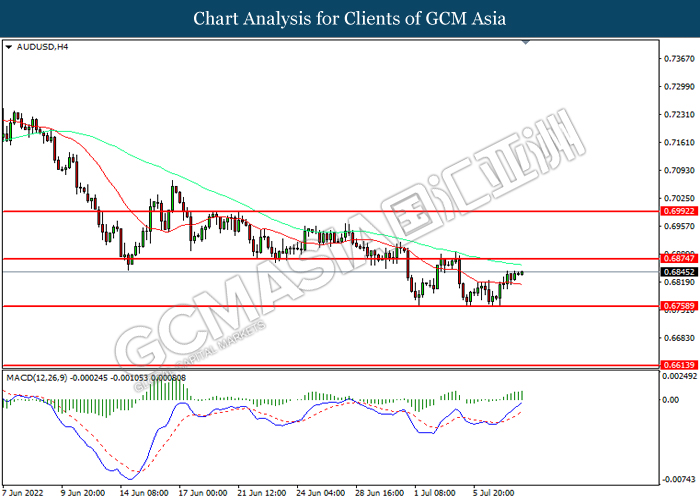Click the chart shift marker triangle
The width and height of the screenshot is (700, 500).
click(x=525, y=42)
